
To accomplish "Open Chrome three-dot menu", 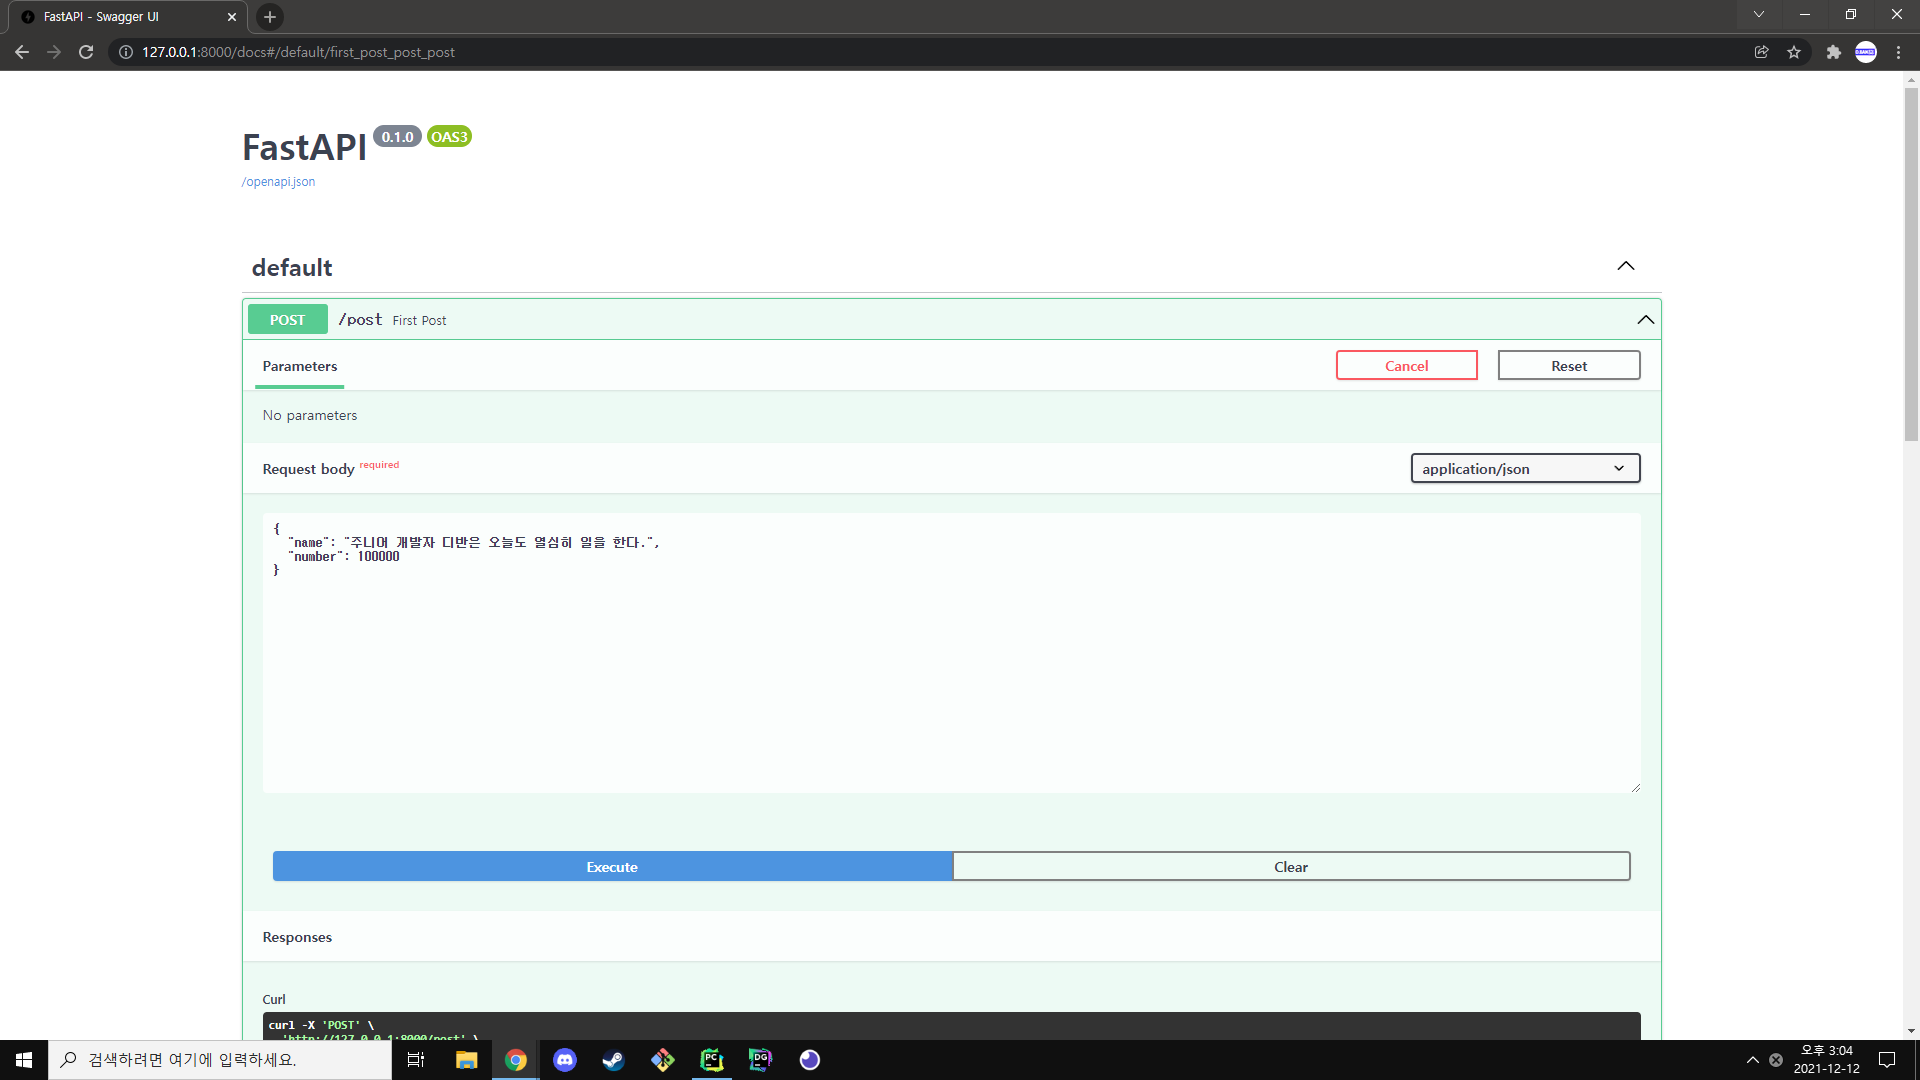I will 1898,52.
